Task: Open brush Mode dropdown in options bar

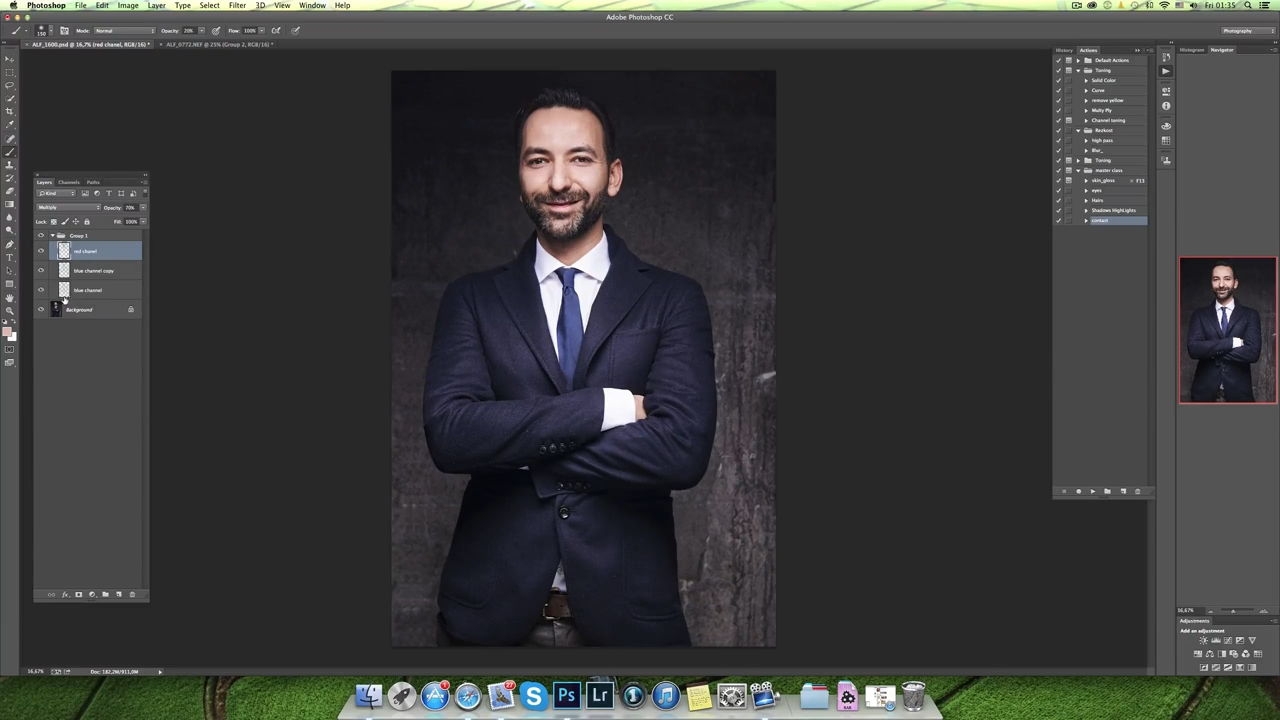Action: click(x=125, y=31)
